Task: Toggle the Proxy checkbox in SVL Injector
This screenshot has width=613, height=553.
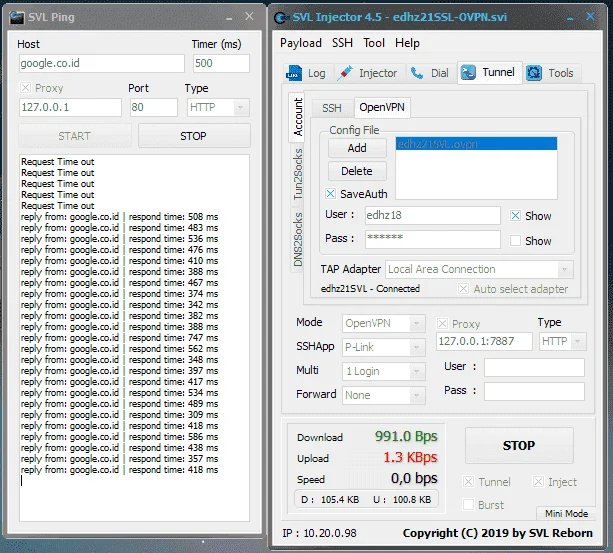Action: [x=442, y=324]
